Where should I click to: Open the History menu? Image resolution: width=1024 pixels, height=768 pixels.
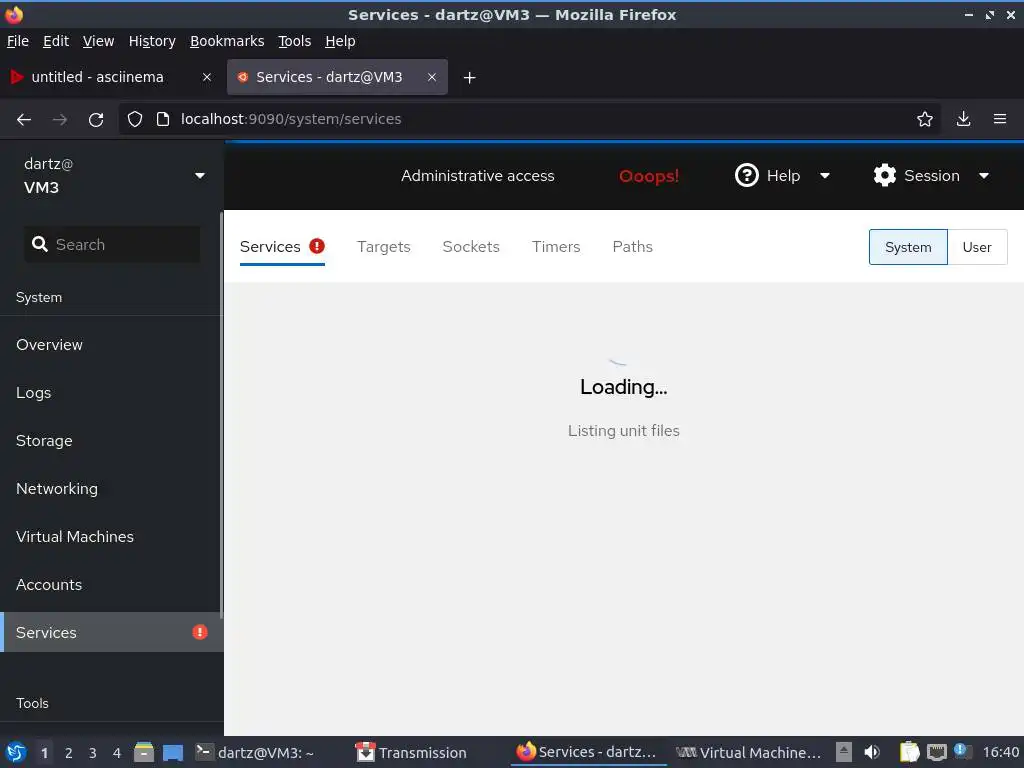tap(152, 41)
